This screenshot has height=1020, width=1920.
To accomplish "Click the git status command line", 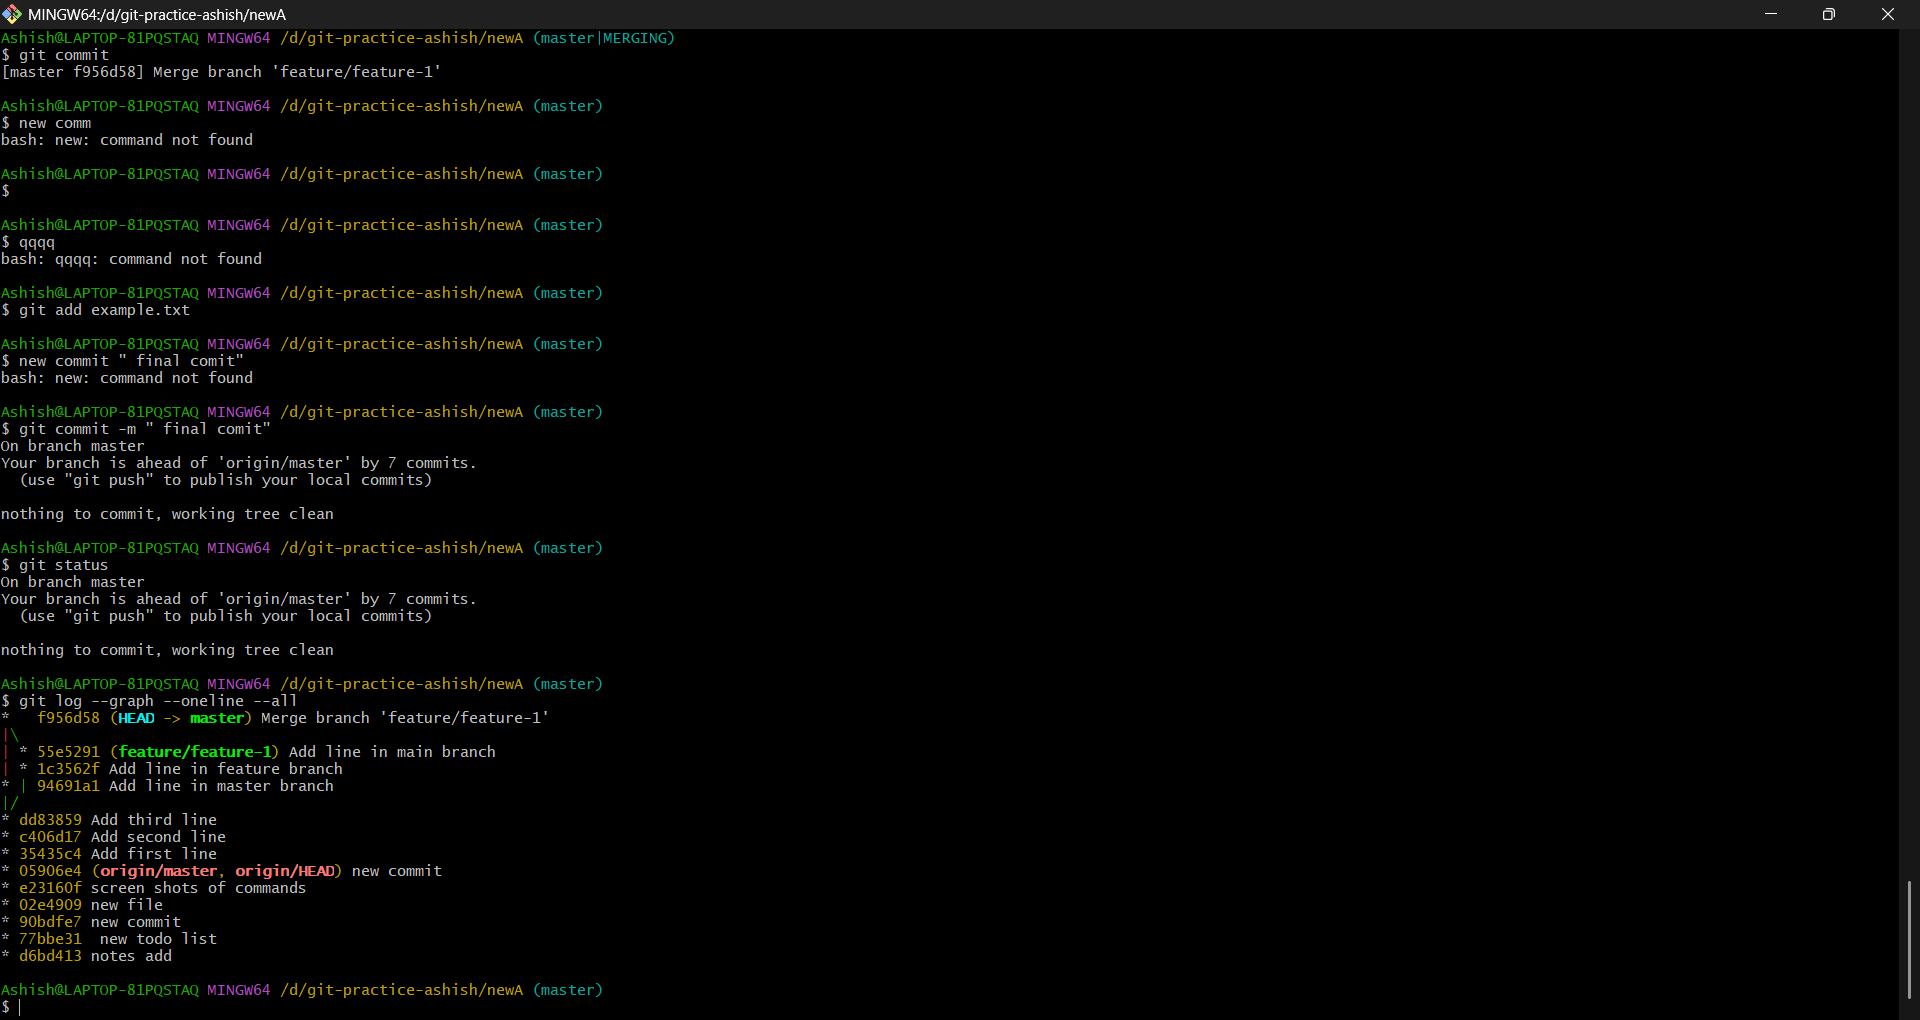I will tap(63, 565).
